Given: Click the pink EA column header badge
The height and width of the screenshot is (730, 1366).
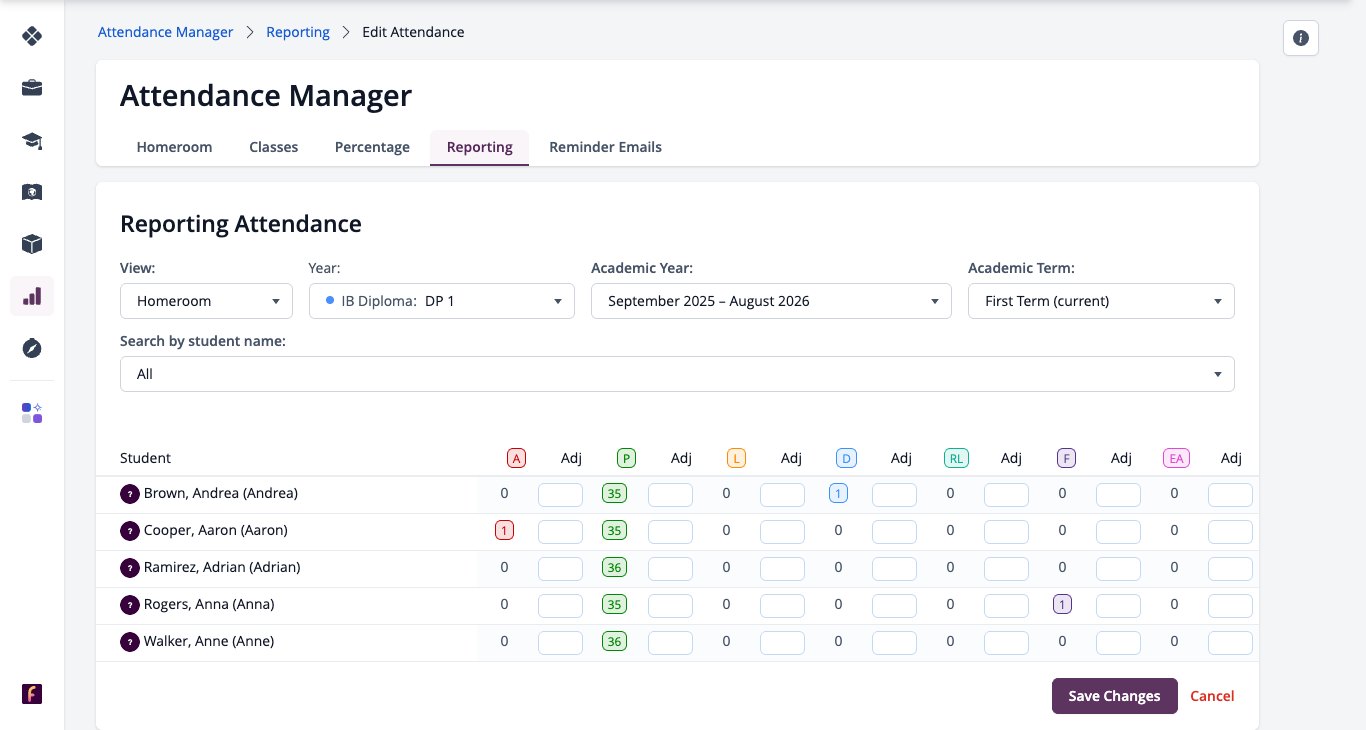Looking at the screenshot, I should click(1176, 458).
